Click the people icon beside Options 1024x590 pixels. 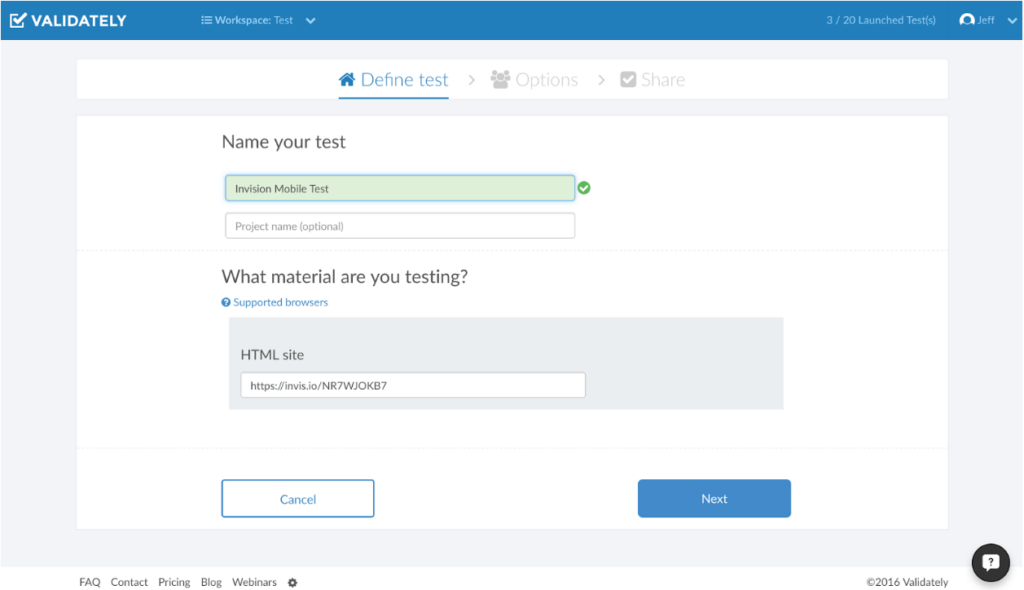click(x=500, y=80)
